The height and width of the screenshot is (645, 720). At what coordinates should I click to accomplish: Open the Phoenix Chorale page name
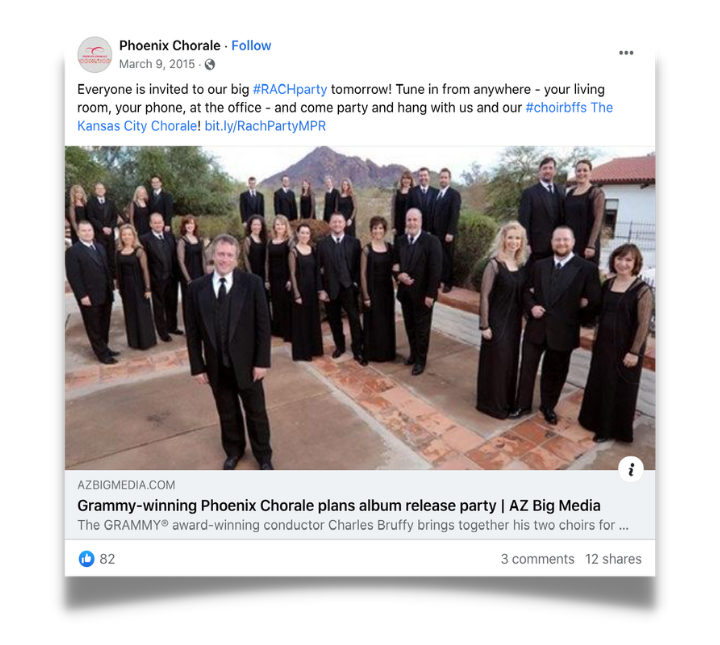(x=169, y=45)
